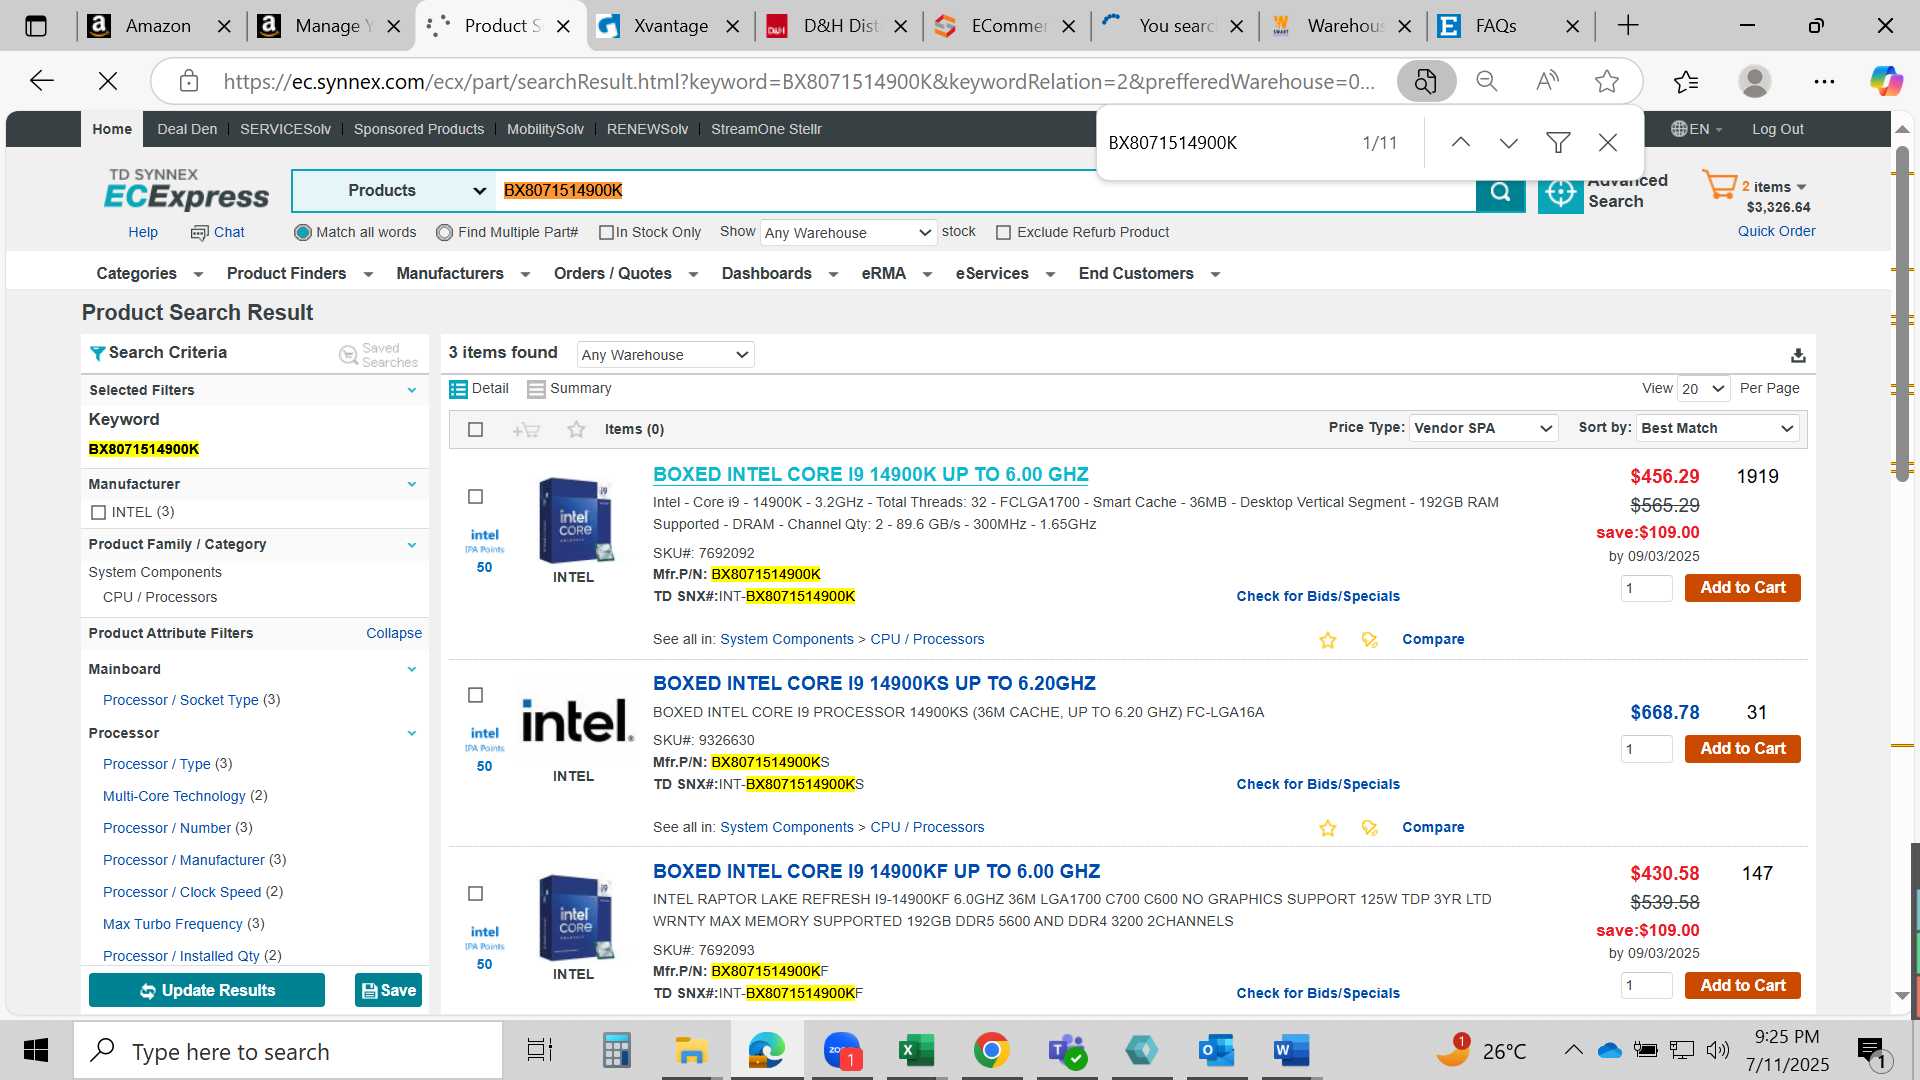The image size is (1920, 1080).
Task: Open View per page dropdown showing 20
Action: (1704, 389)
